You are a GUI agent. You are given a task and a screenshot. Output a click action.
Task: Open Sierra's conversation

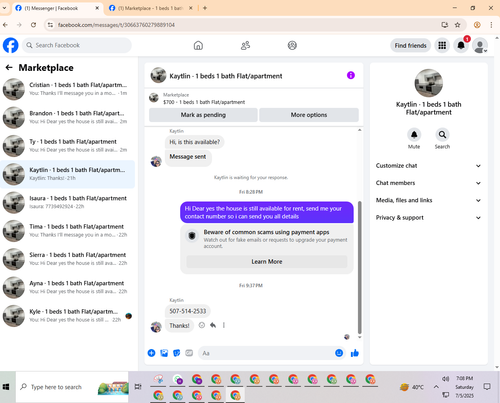coord(68,259)
